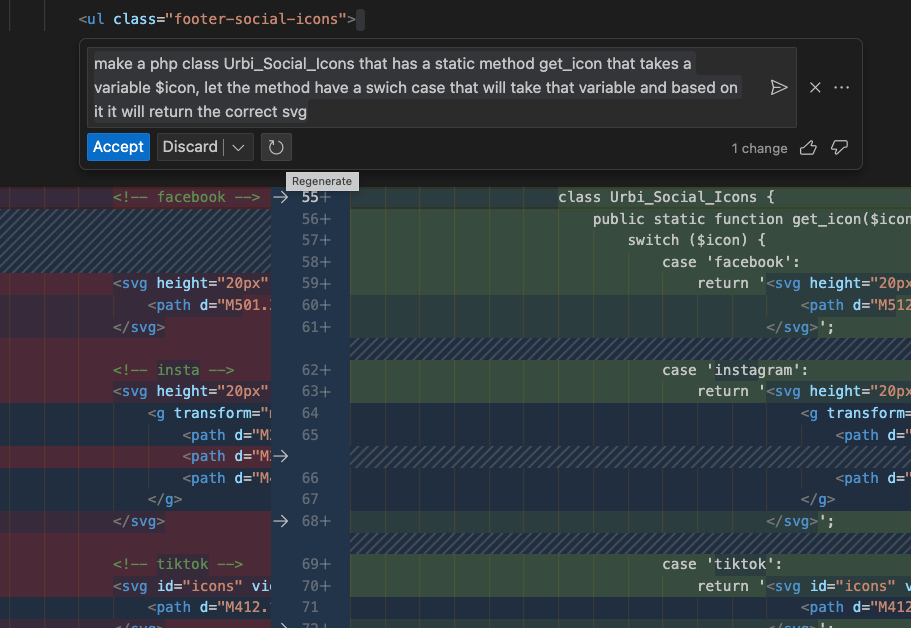Discard the proposed changes
This screenshot has width=911, height=628.
pyautogui.click(x=190, y=147)
